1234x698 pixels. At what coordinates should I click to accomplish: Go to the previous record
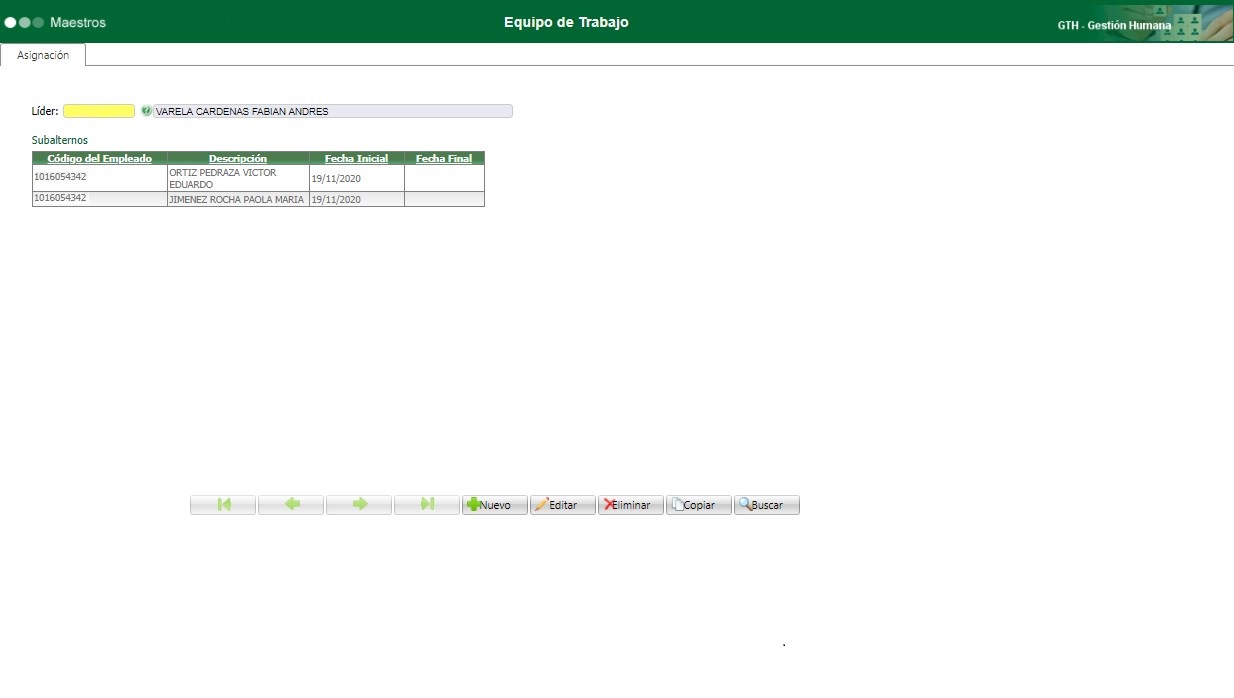[x=291, y=505]
